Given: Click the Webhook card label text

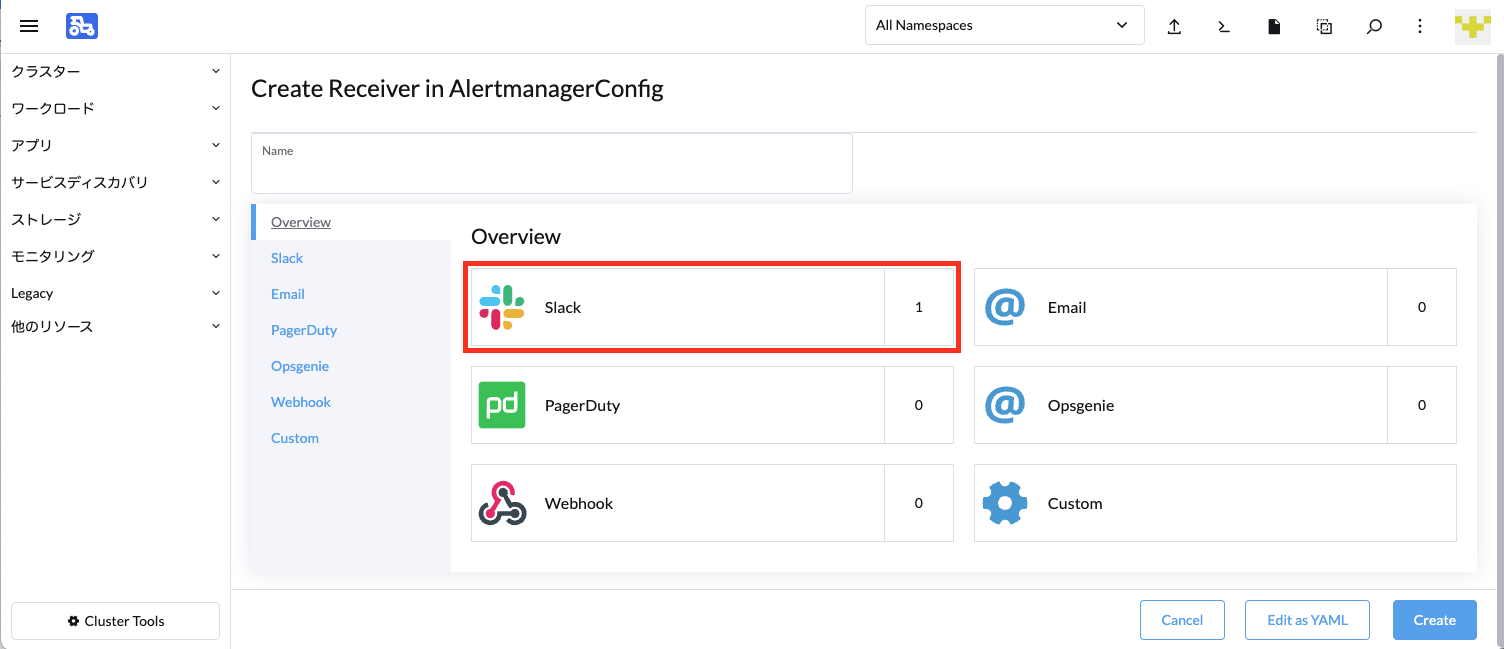Looking at the screenshot, I should click(579, 504).
